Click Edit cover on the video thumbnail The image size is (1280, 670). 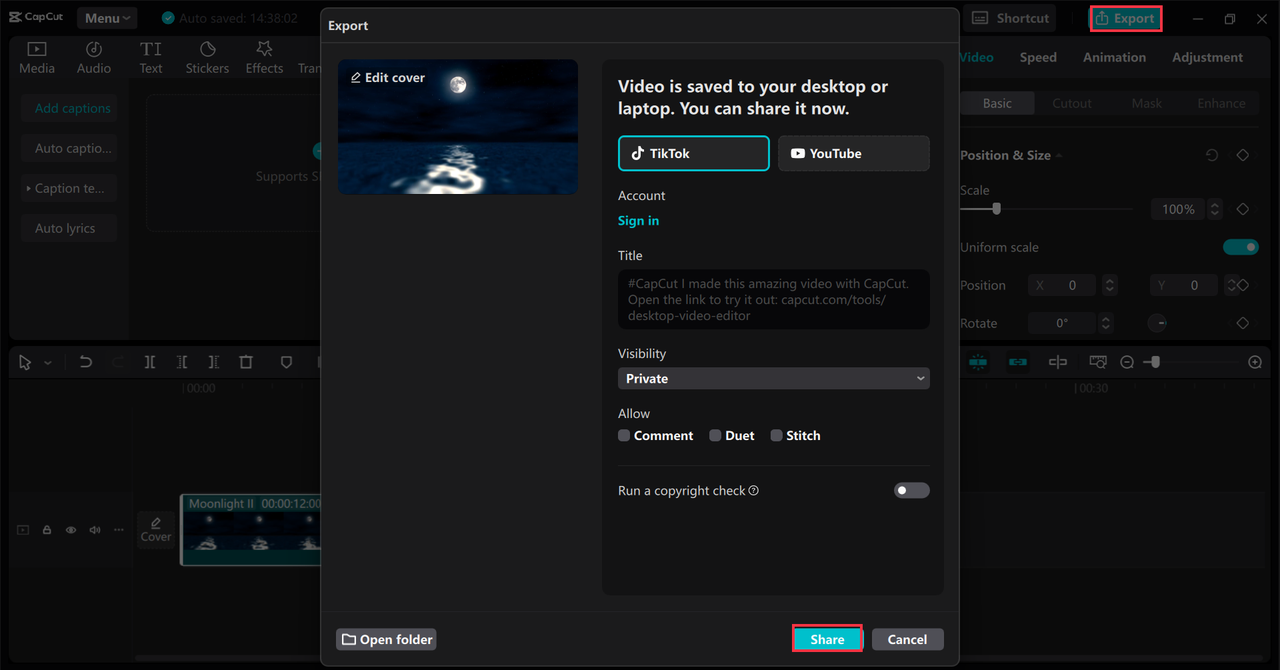[388, 78]
